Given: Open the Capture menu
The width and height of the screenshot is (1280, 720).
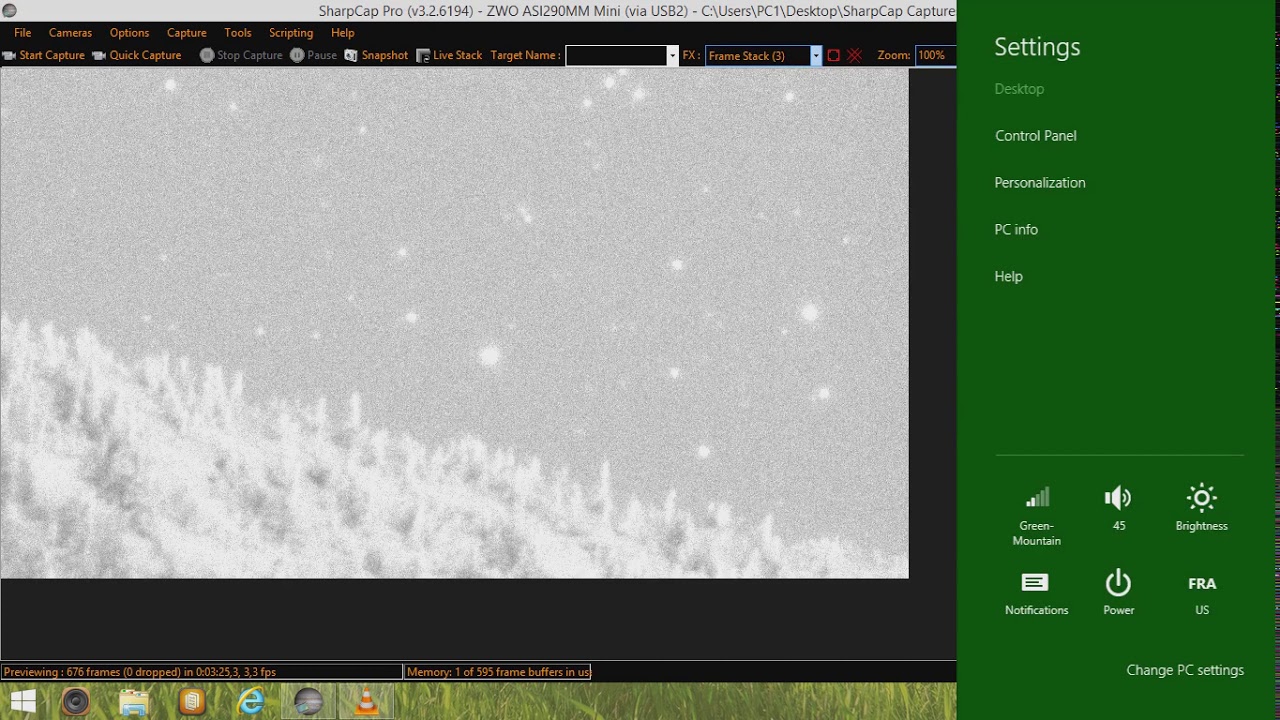Looking at the screenshot, I should pyautogui.click(x=186, y=33).
